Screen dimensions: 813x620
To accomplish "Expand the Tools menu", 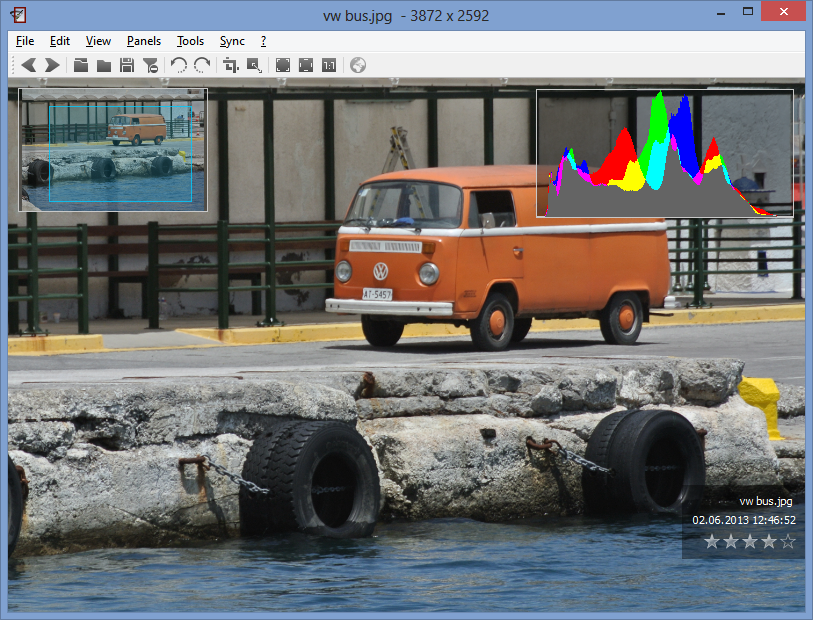I will point(190,41).
